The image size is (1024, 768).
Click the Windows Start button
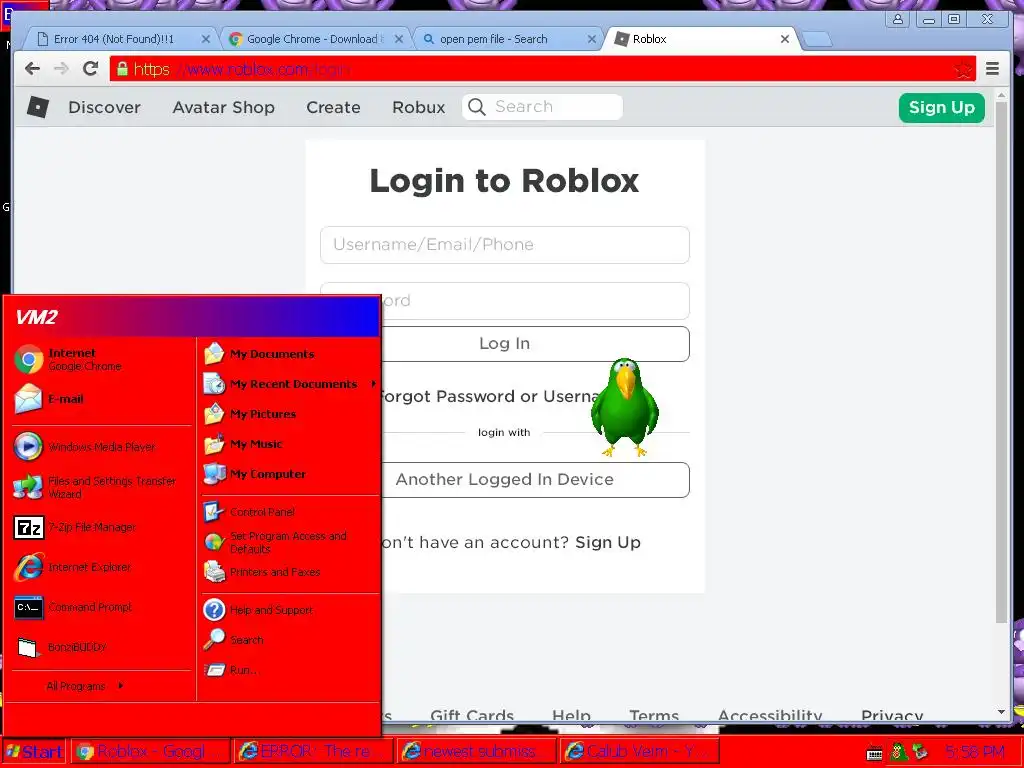pos(35,752)
